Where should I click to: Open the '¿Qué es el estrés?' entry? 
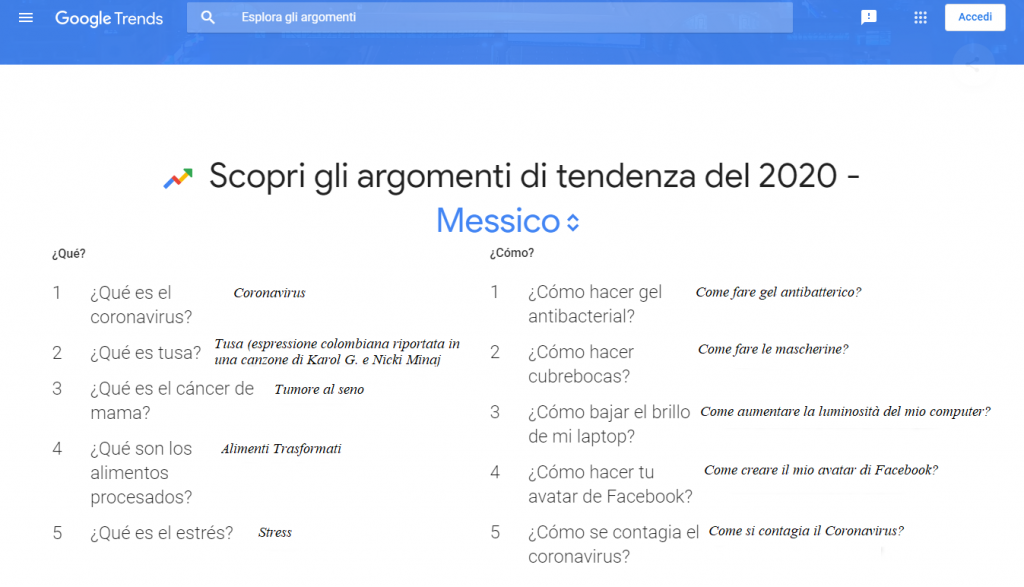(x=161, y=533)
